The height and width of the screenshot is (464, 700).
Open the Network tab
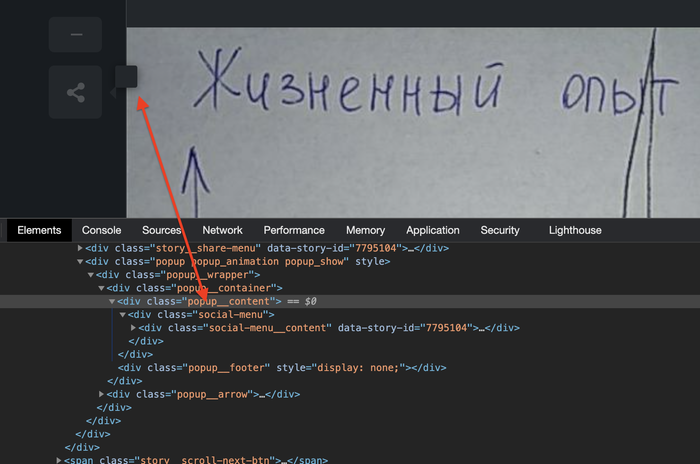(x=222, y=230)
